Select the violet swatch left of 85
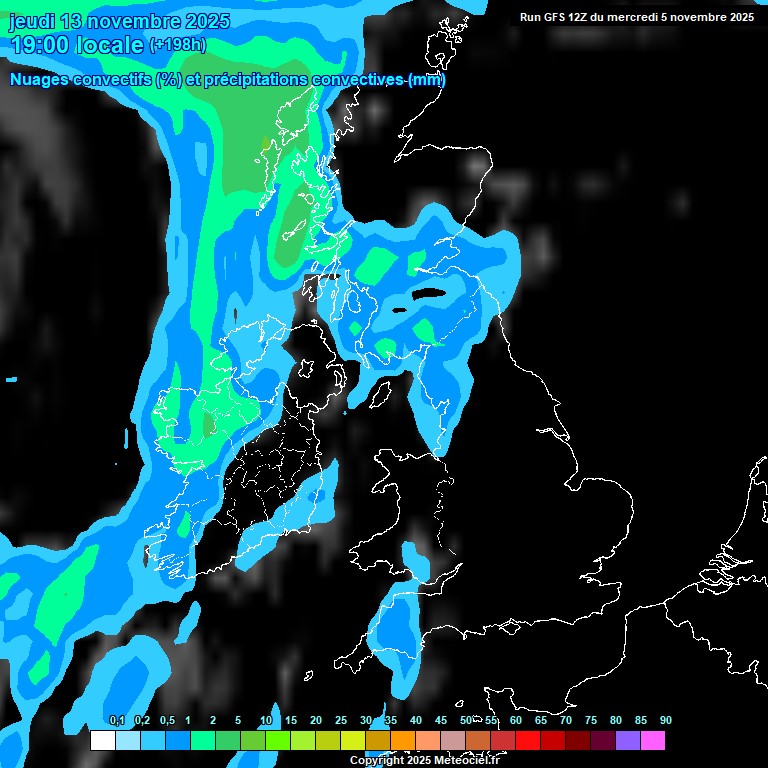The height and width of the screenshot is (768, 768). 628,740
